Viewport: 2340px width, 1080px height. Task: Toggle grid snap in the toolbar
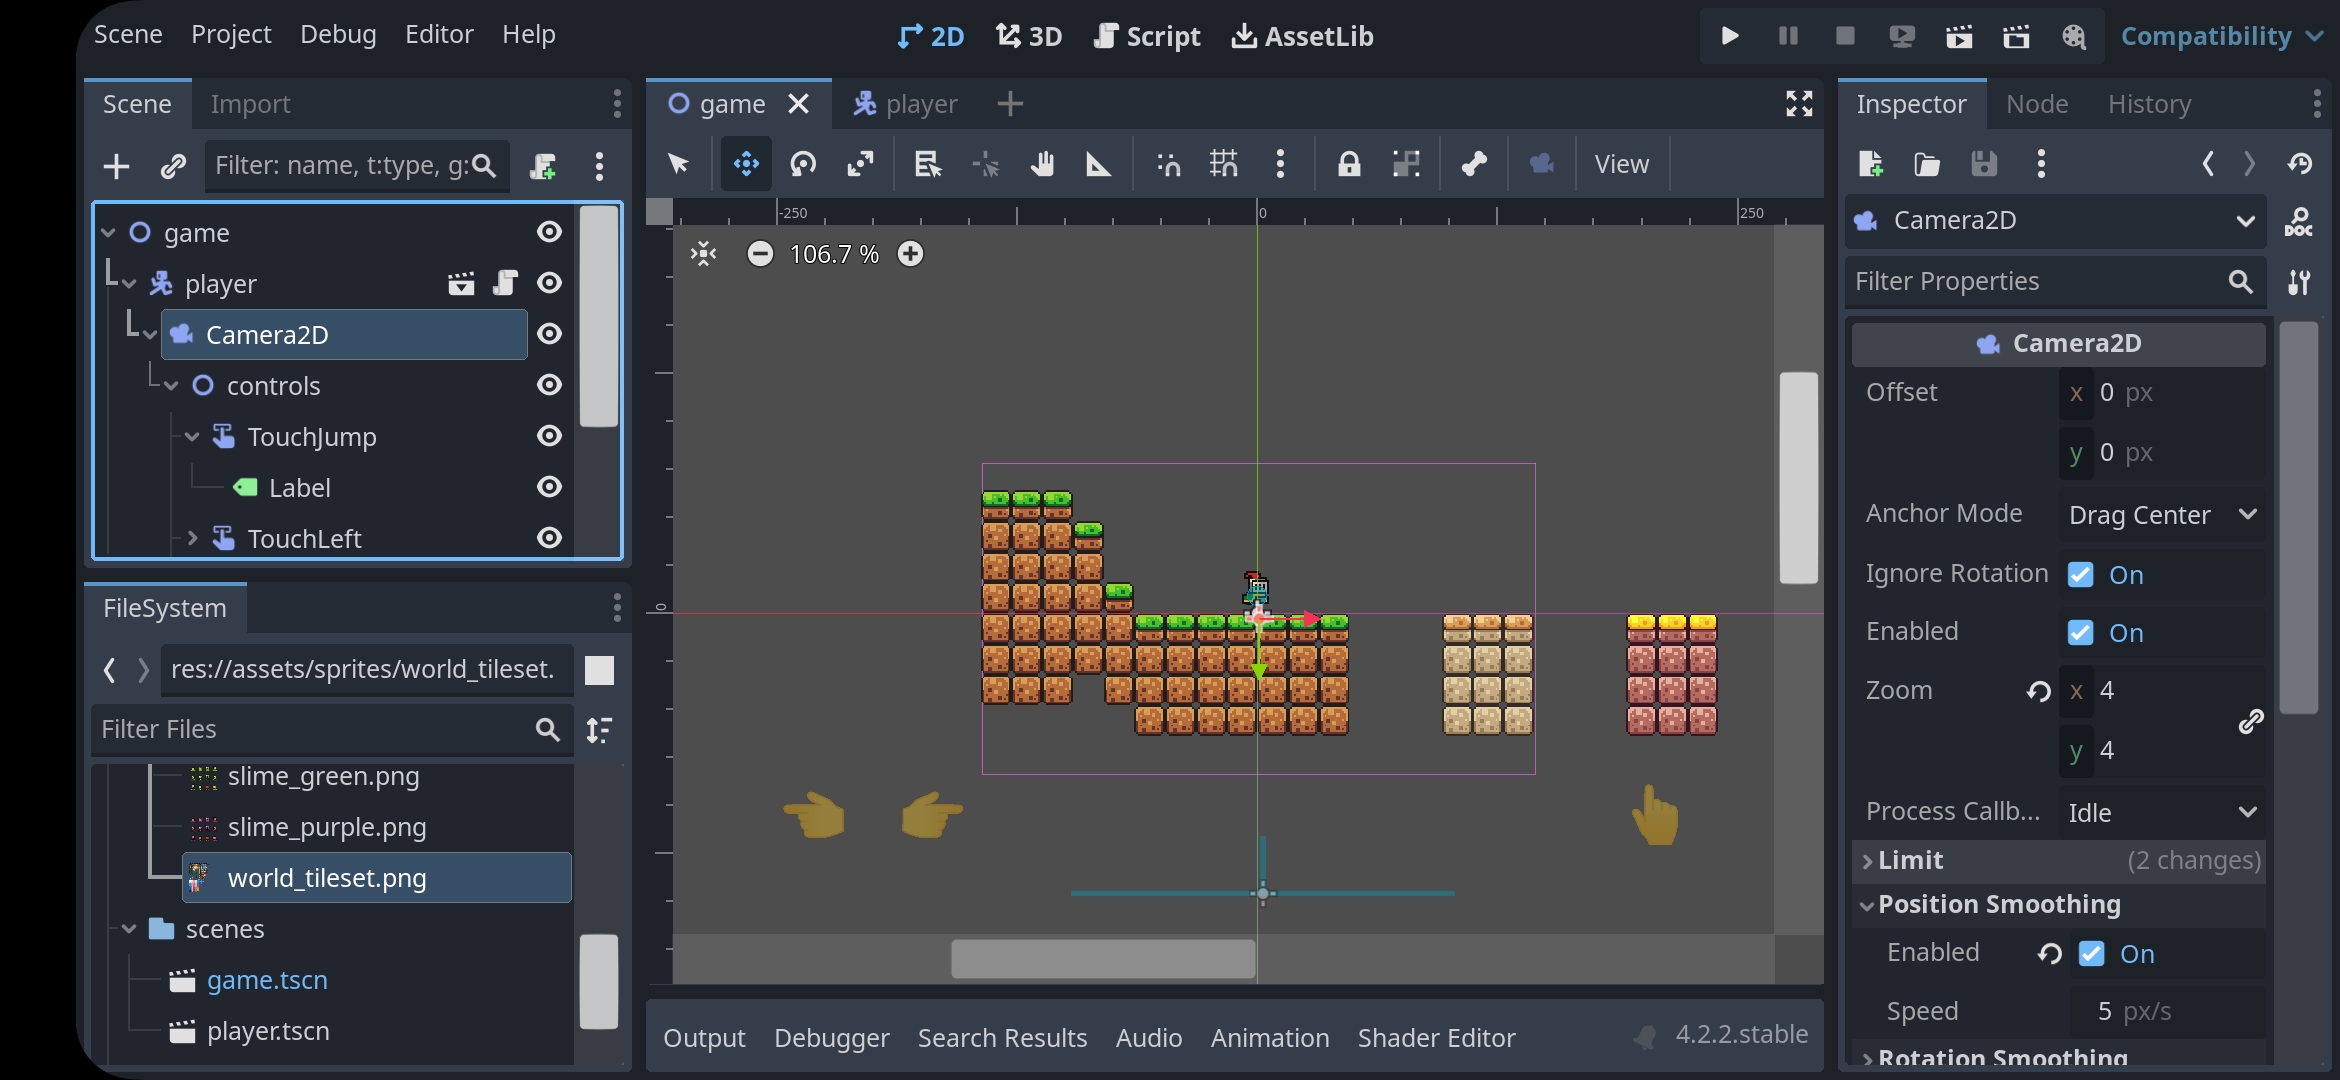1223,164
